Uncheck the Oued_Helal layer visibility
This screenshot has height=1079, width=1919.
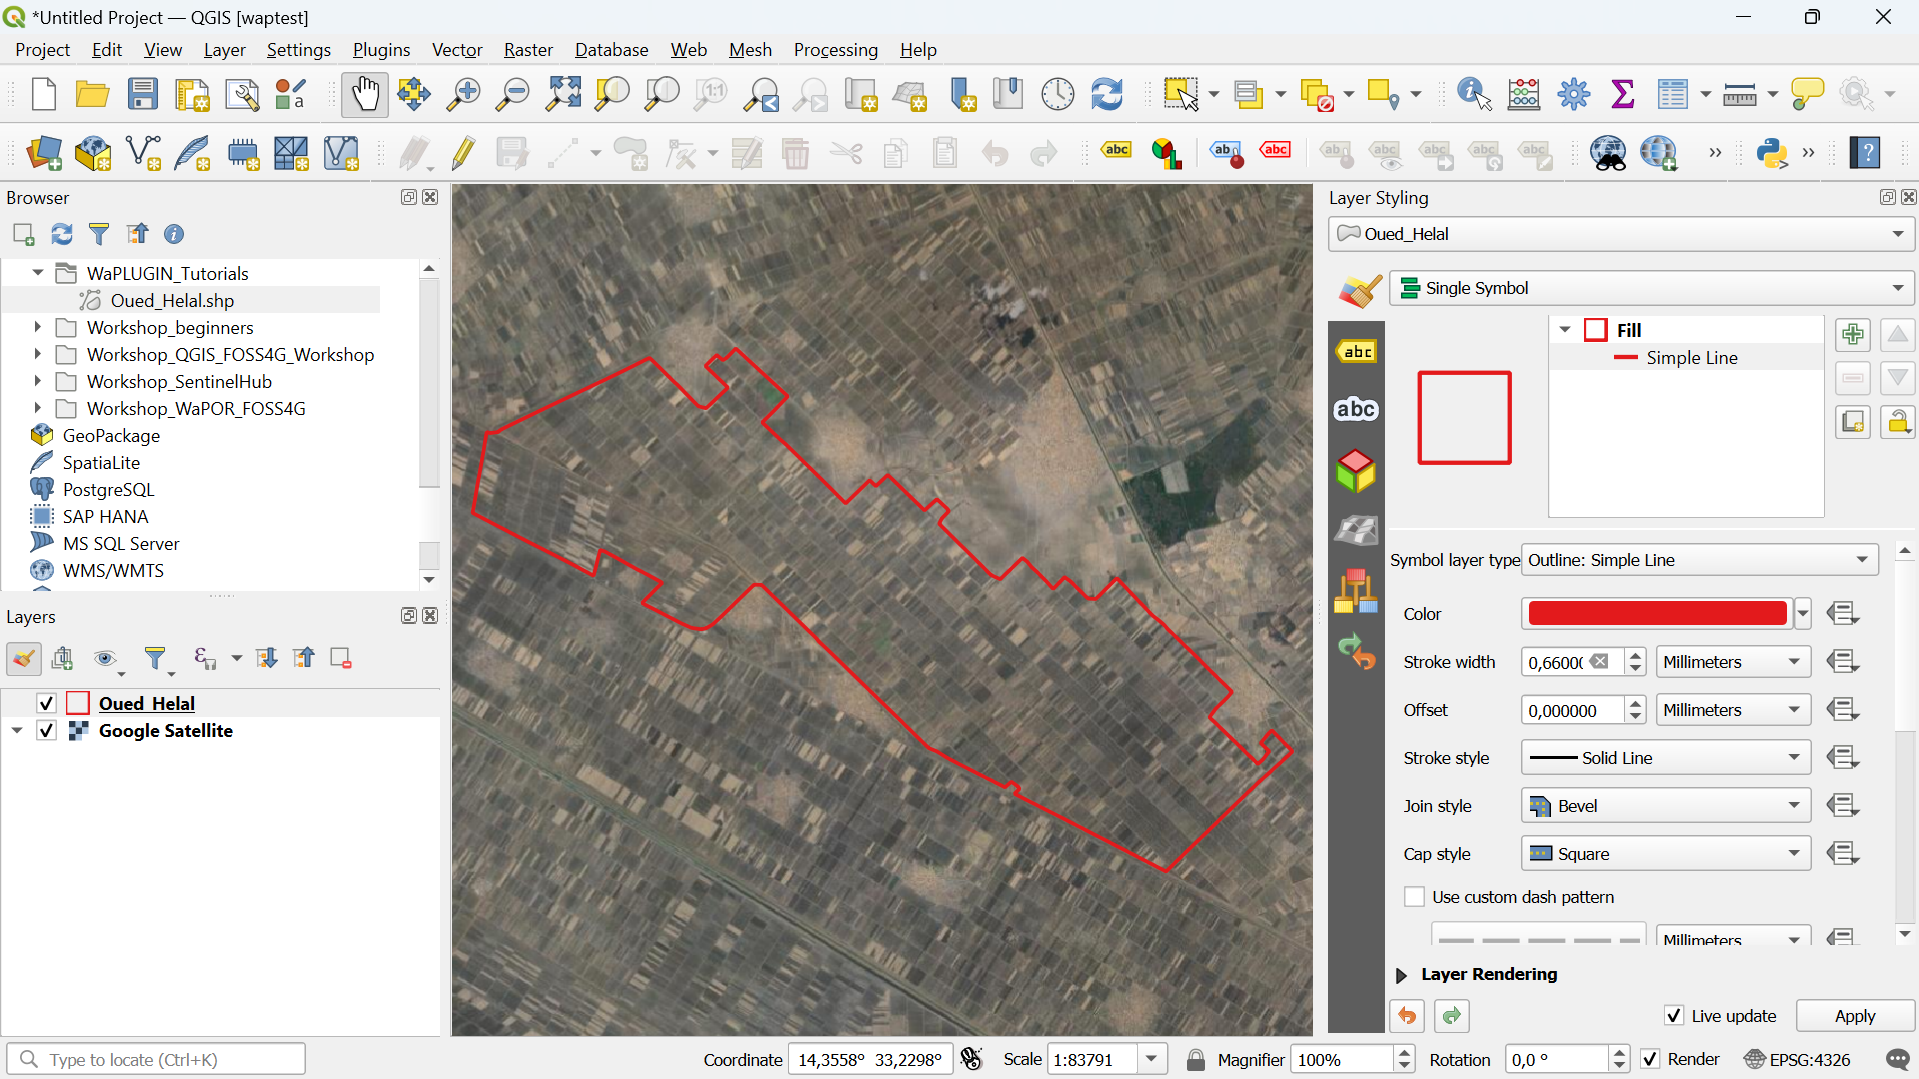coord(46,703)
